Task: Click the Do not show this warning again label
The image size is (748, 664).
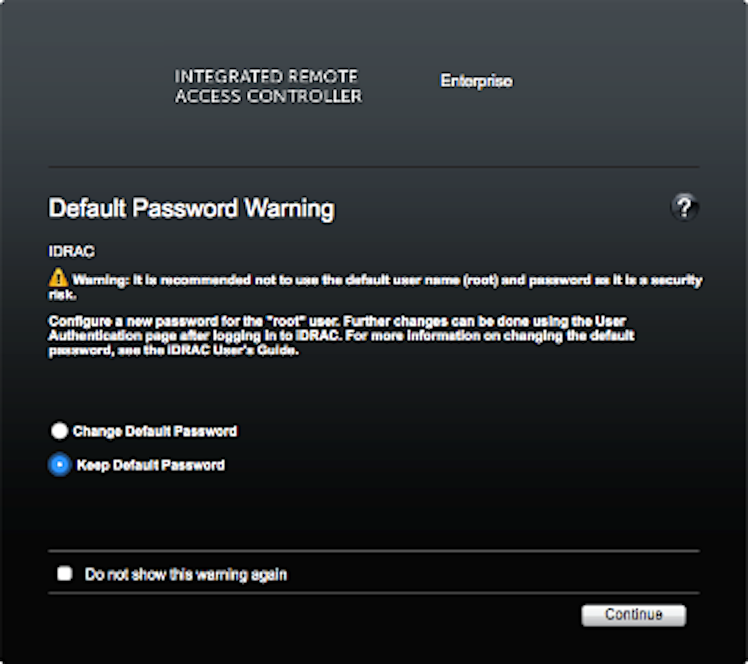Action: [x=187, y=575]
